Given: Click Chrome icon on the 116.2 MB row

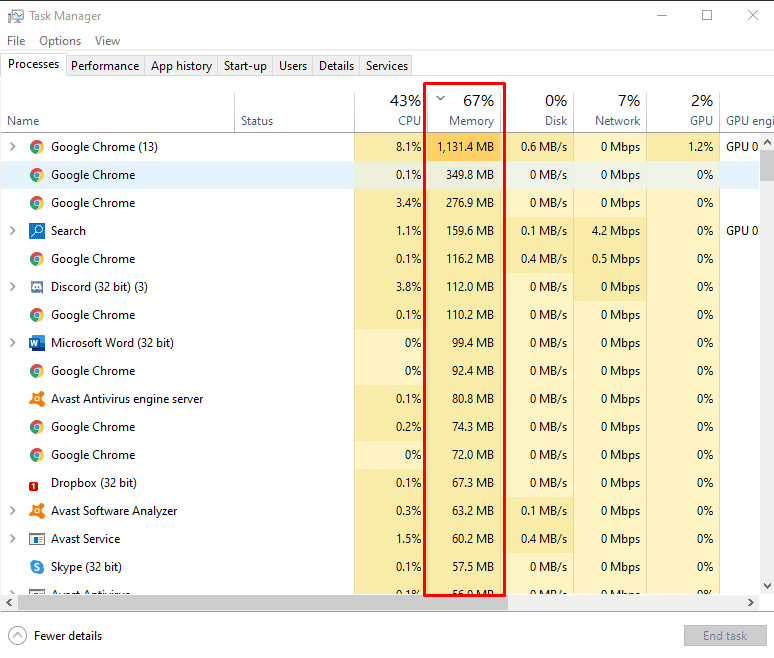Looking at the screenshot, I should pyautogui.click(x=37, y=259).
